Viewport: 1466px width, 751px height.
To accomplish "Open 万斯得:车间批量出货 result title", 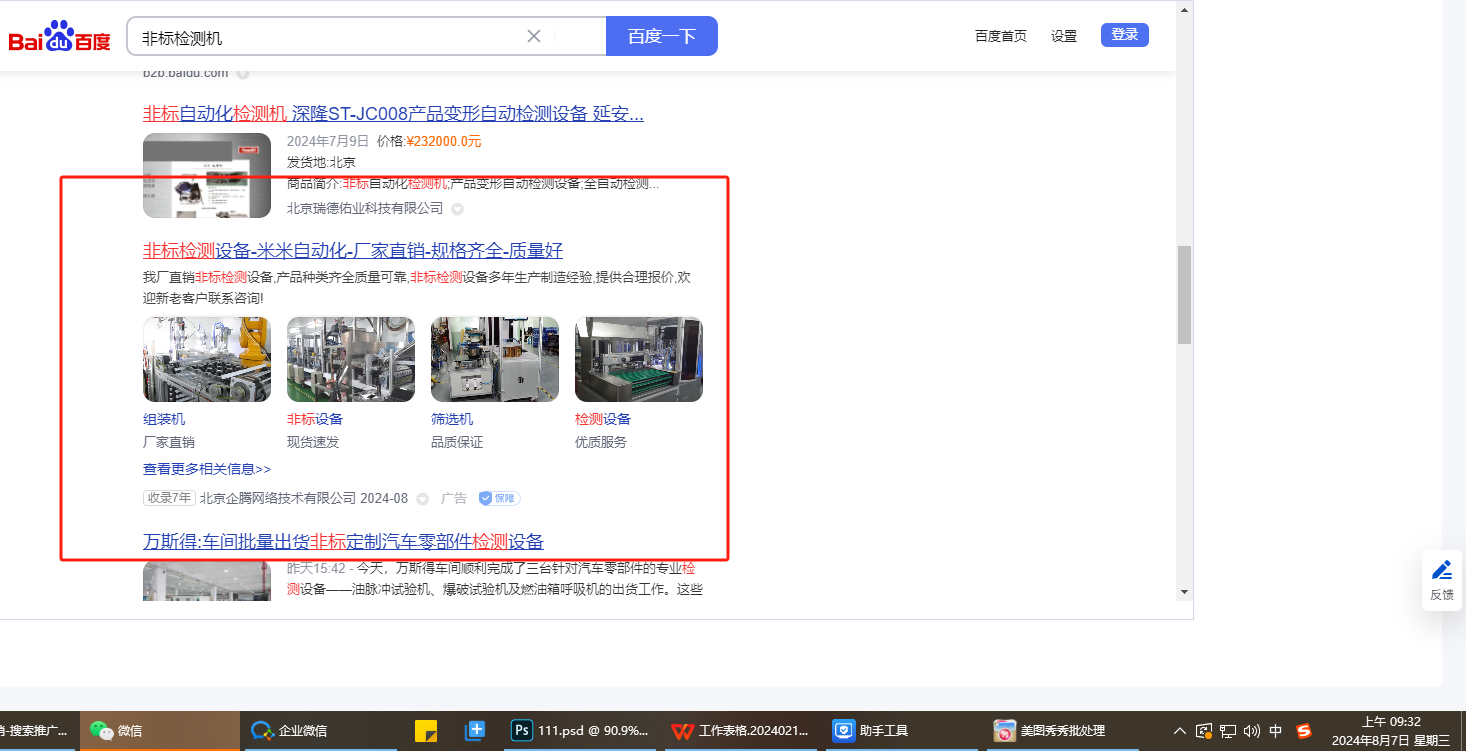I will click(343, 542).
